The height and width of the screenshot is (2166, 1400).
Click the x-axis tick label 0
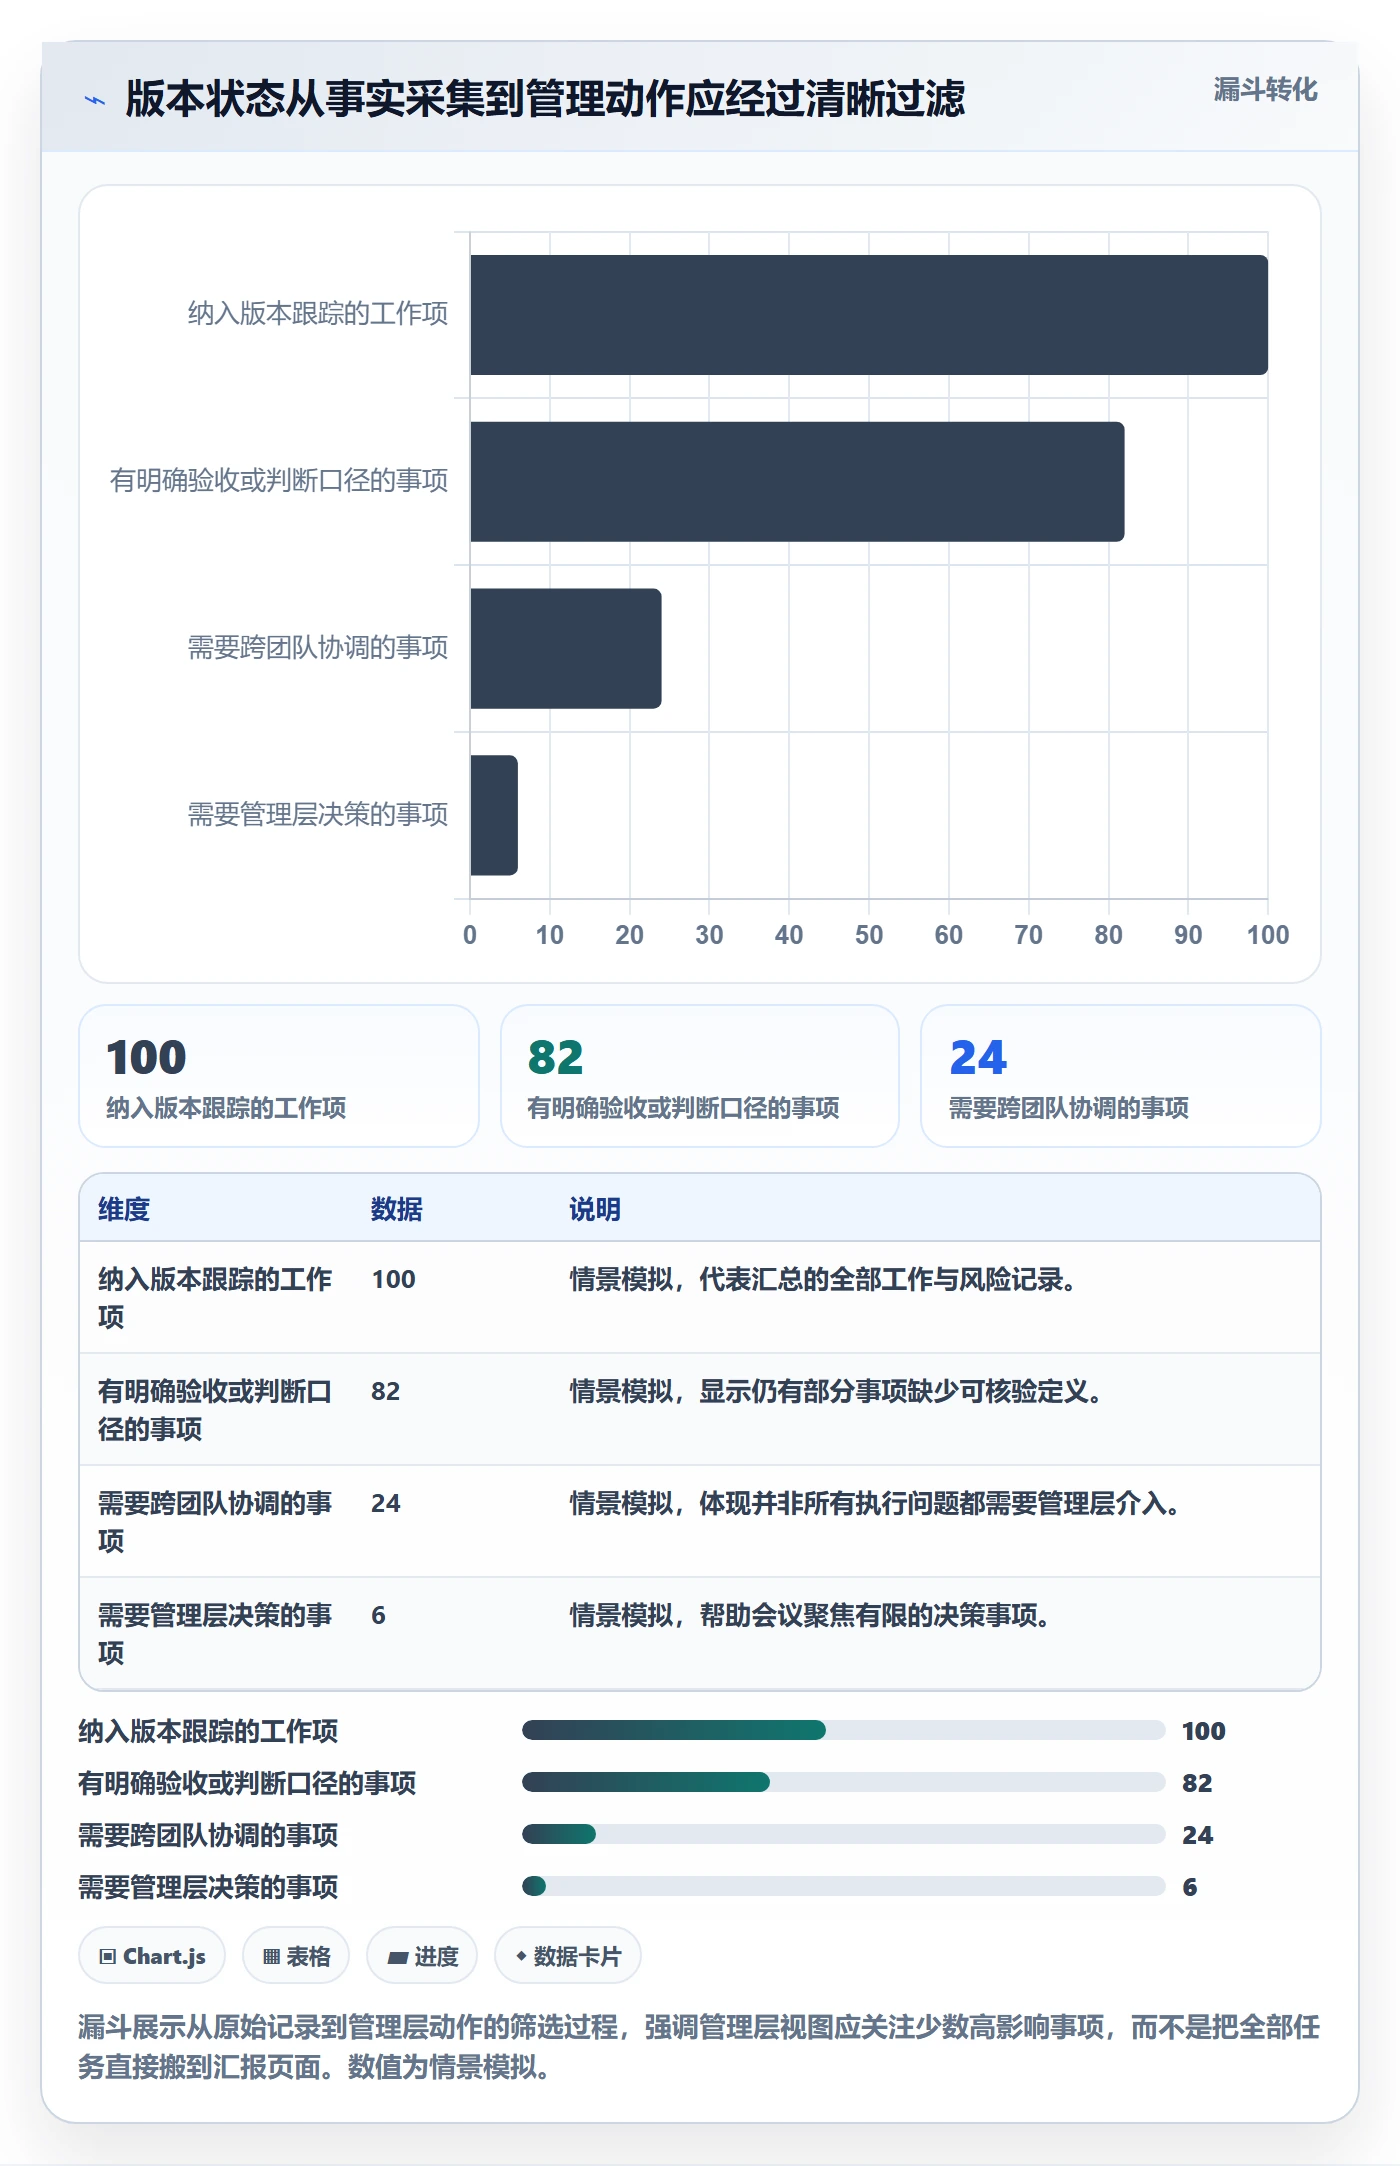tap(470, 935)
